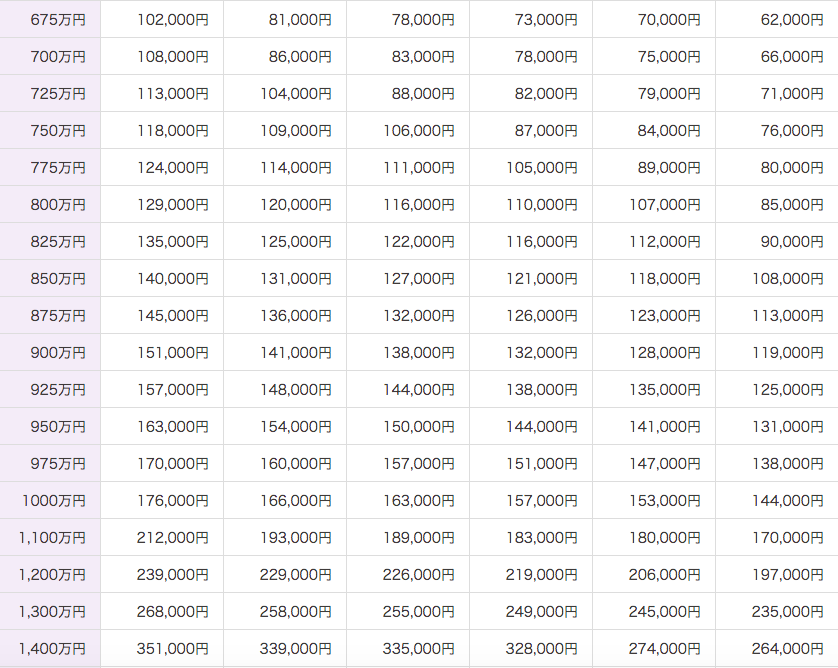This screenshot has height=668, width=838.
Task: Click the 106,000円 cell in 750万円 row
Action: pyautogui.click(x=408, y=130)
